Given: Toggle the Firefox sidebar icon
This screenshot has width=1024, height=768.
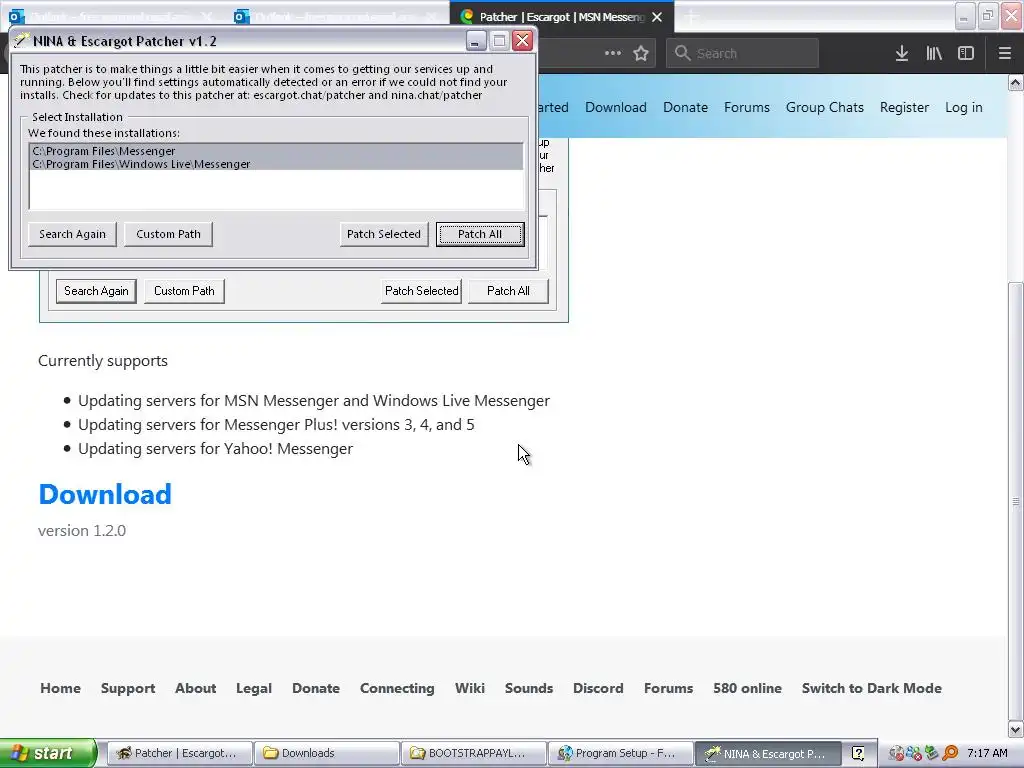Looking at the screenshot, I should (966, 54).
